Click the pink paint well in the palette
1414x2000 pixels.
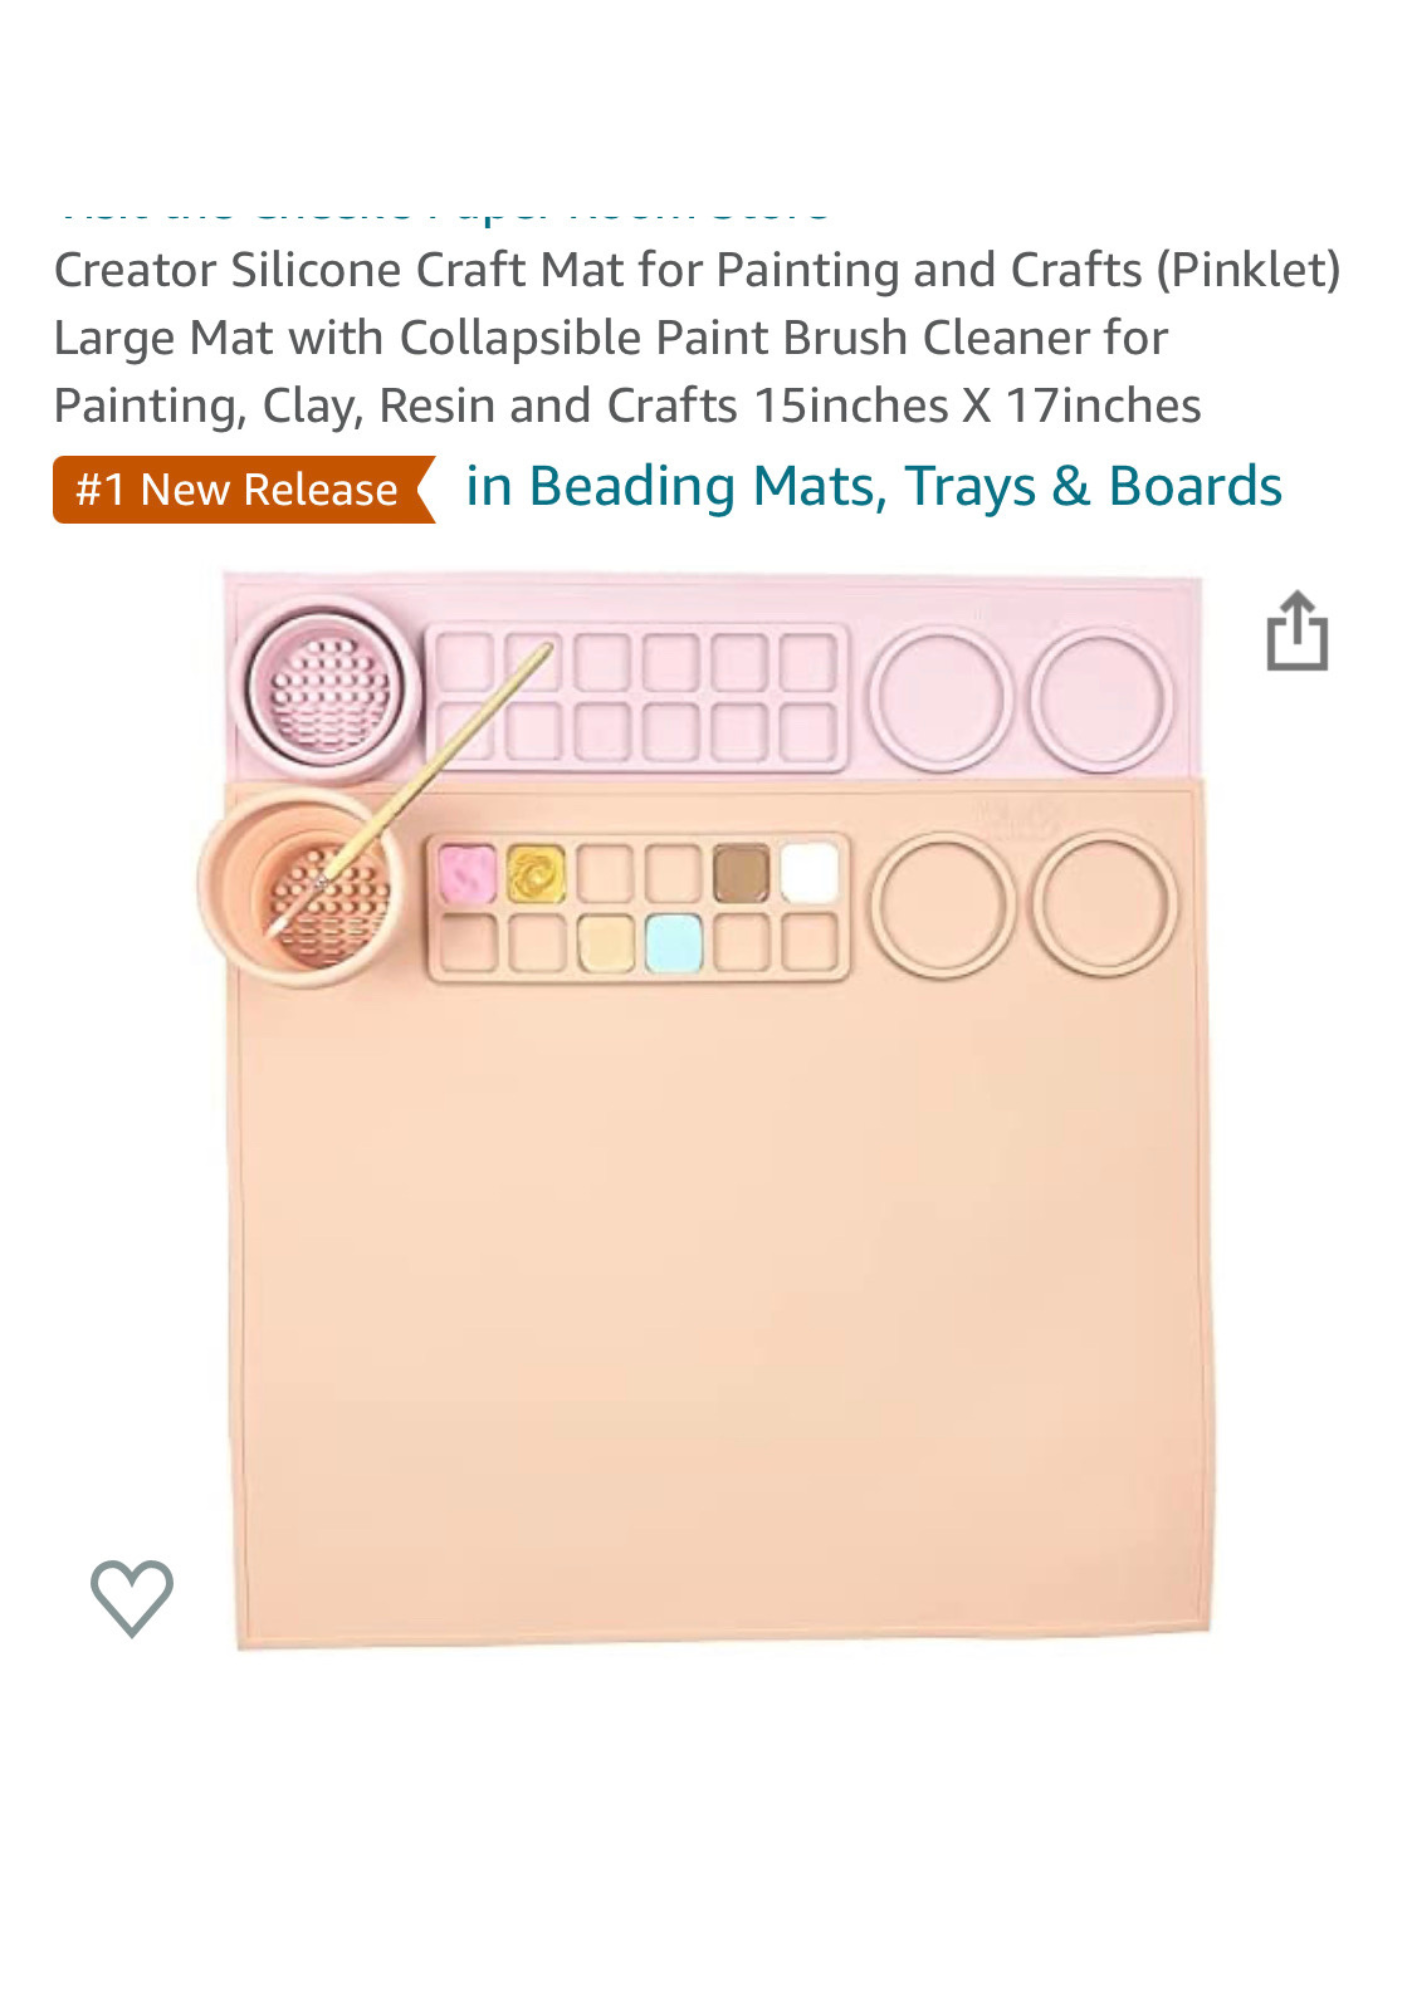[x=467, y=873]
